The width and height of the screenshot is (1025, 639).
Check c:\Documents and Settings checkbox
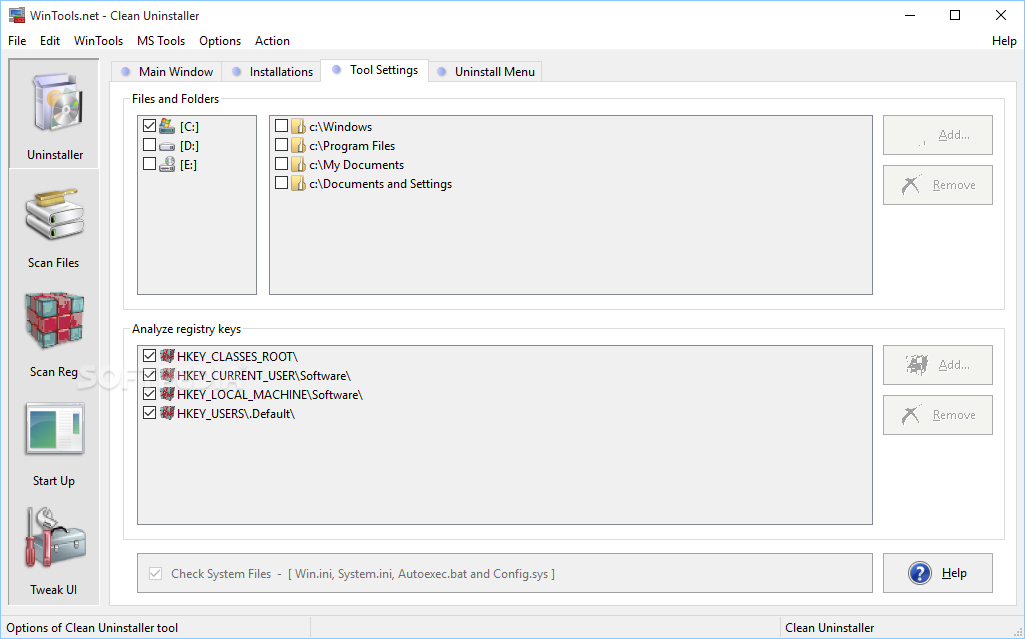pyautogui.click(x=282, y=182)
